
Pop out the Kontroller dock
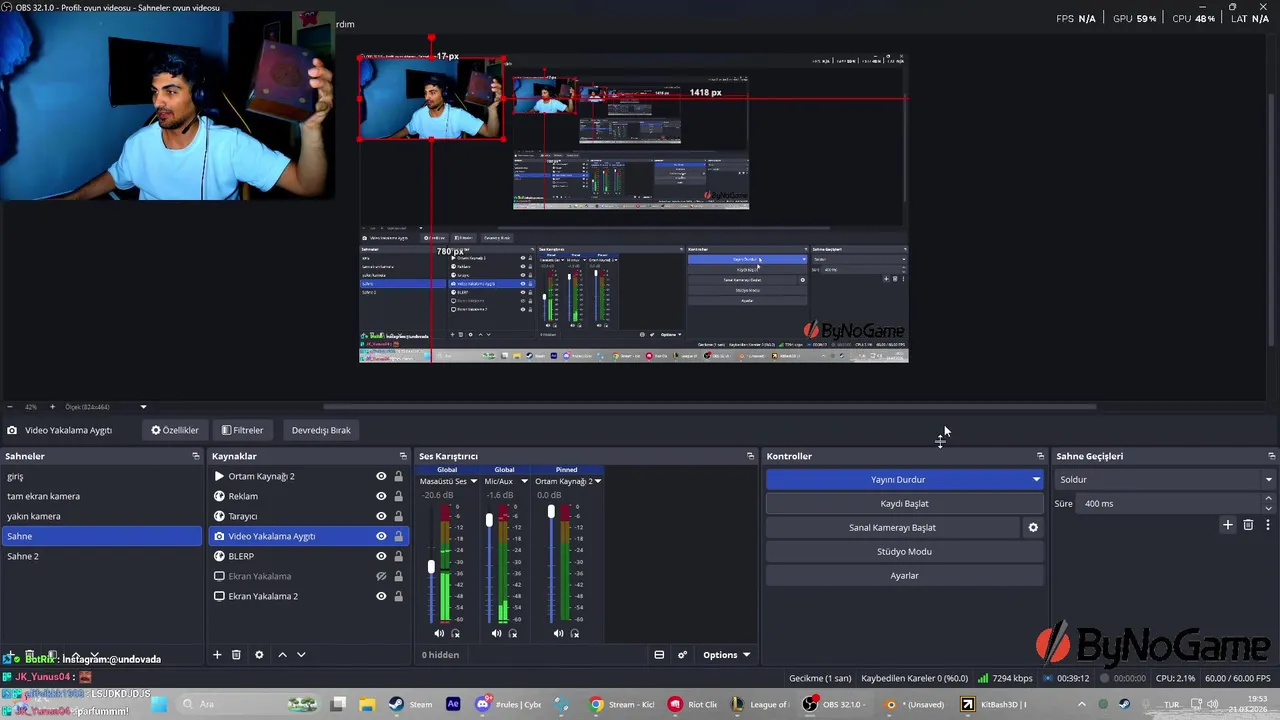[1040, 456]
